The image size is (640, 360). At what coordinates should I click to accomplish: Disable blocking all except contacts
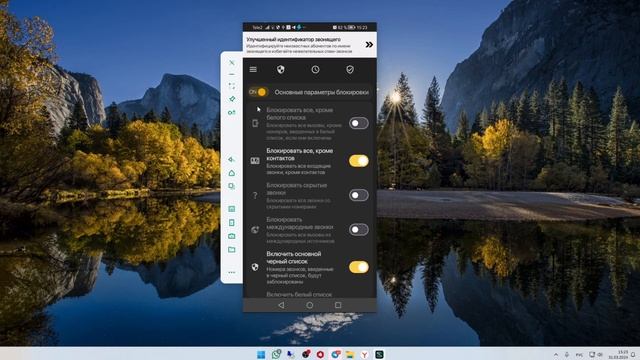(x=359, y=161)
